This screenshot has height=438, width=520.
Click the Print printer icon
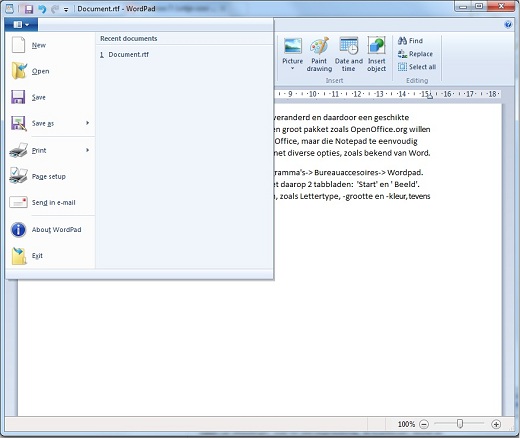point(18,150)
